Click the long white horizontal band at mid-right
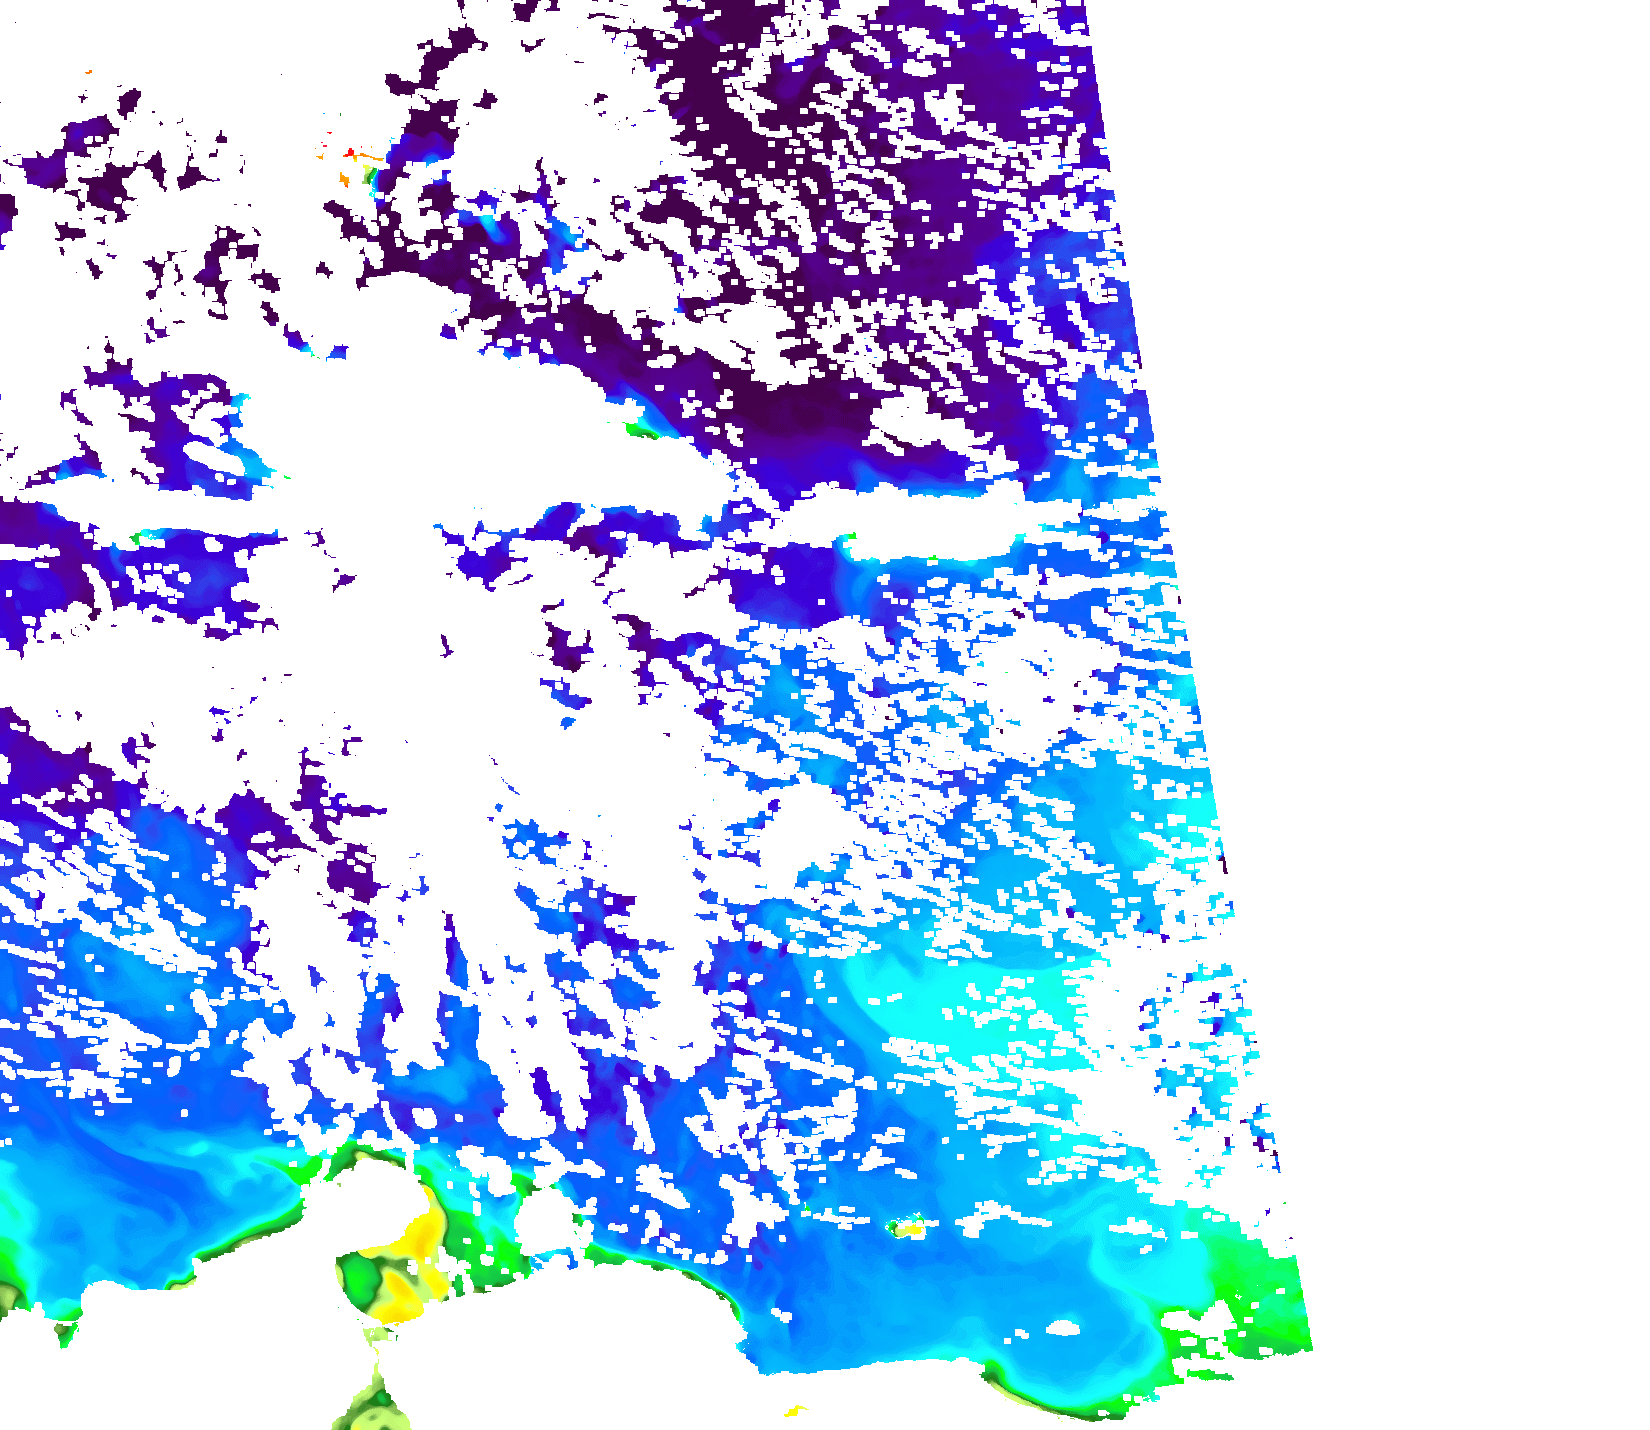 pos(930,518)
